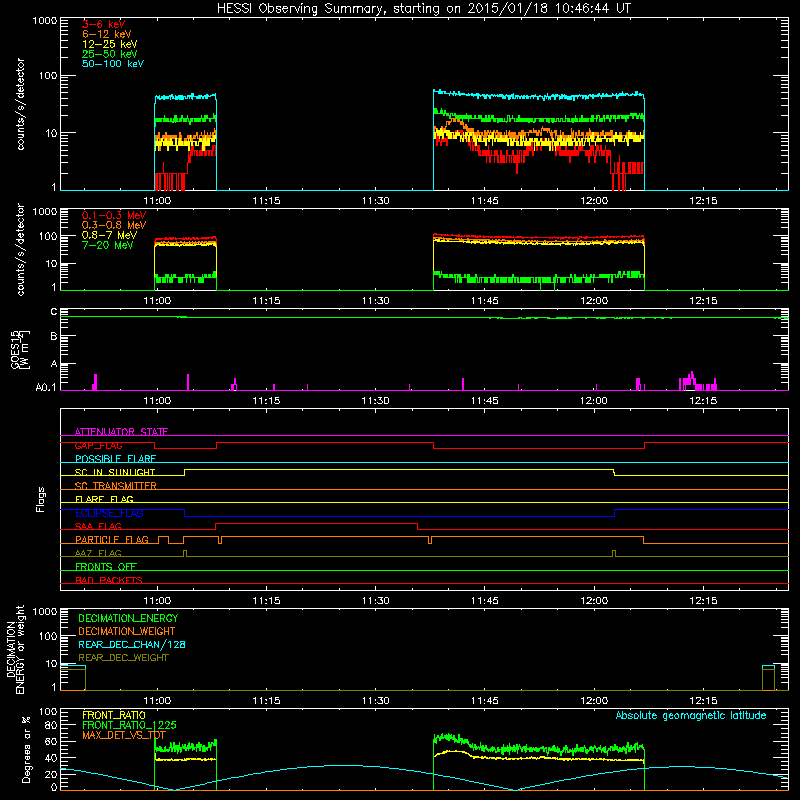
Task: Click the 'REAR_DEC_CHAN/128' legend label
Action: (x=132, y=644)
